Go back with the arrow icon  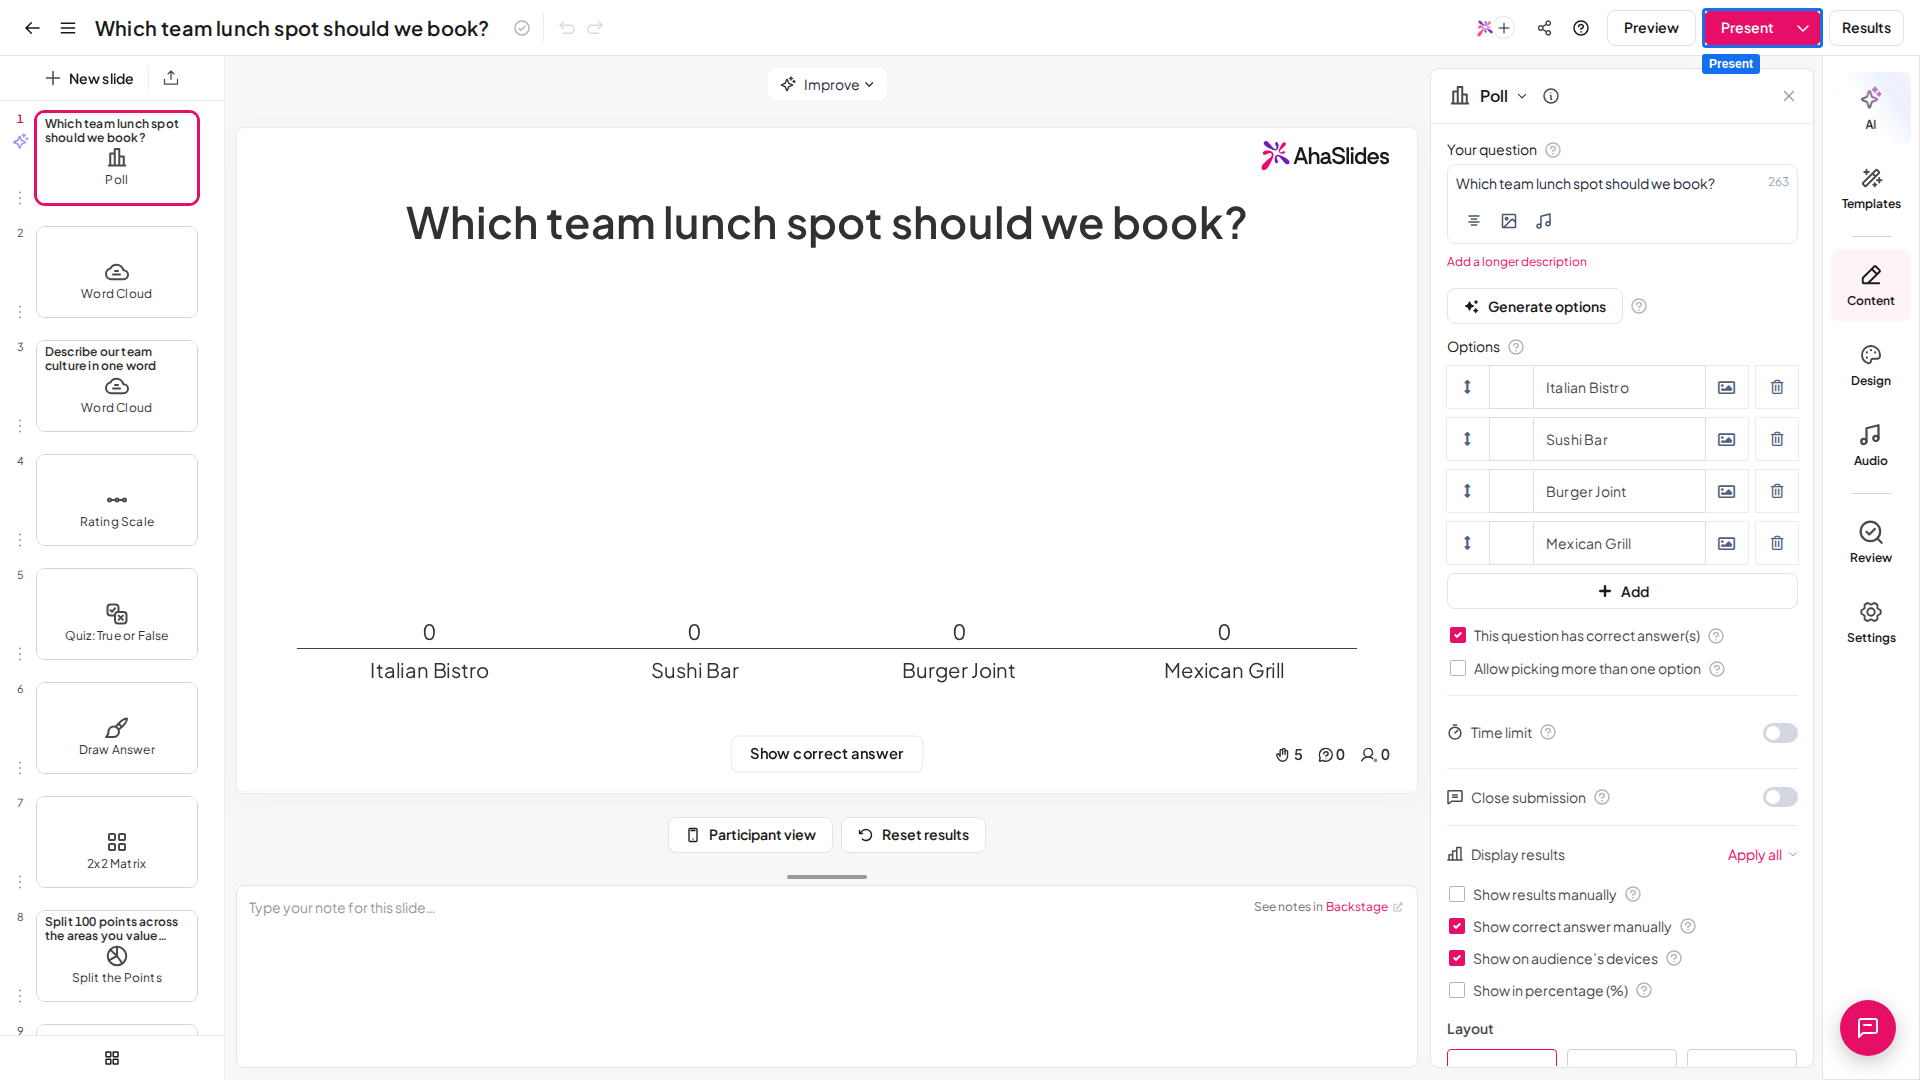pyautogui.click(x=32, y=28)
